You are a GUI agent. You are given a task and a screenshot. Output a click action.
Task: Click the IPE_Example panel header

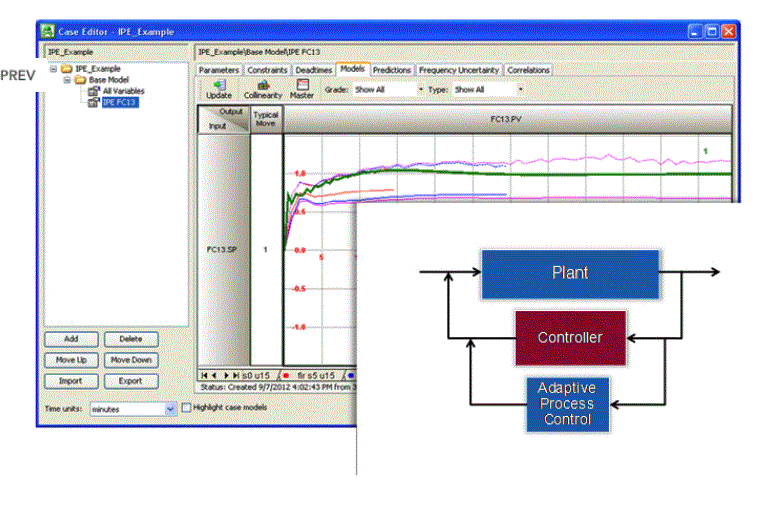(x=116, y=52)
